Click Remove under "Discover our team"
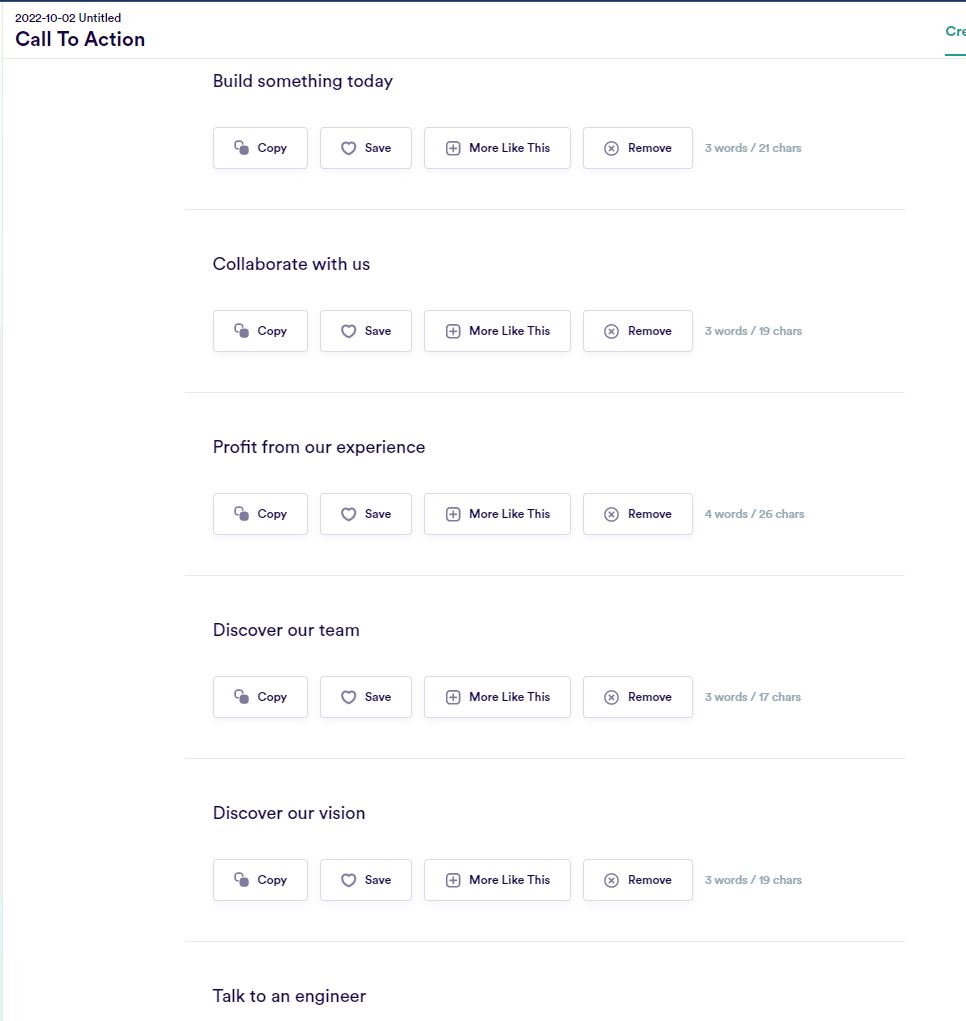Image resolution: width=966 pixels, height=1021 pixels. click(637, 696)
